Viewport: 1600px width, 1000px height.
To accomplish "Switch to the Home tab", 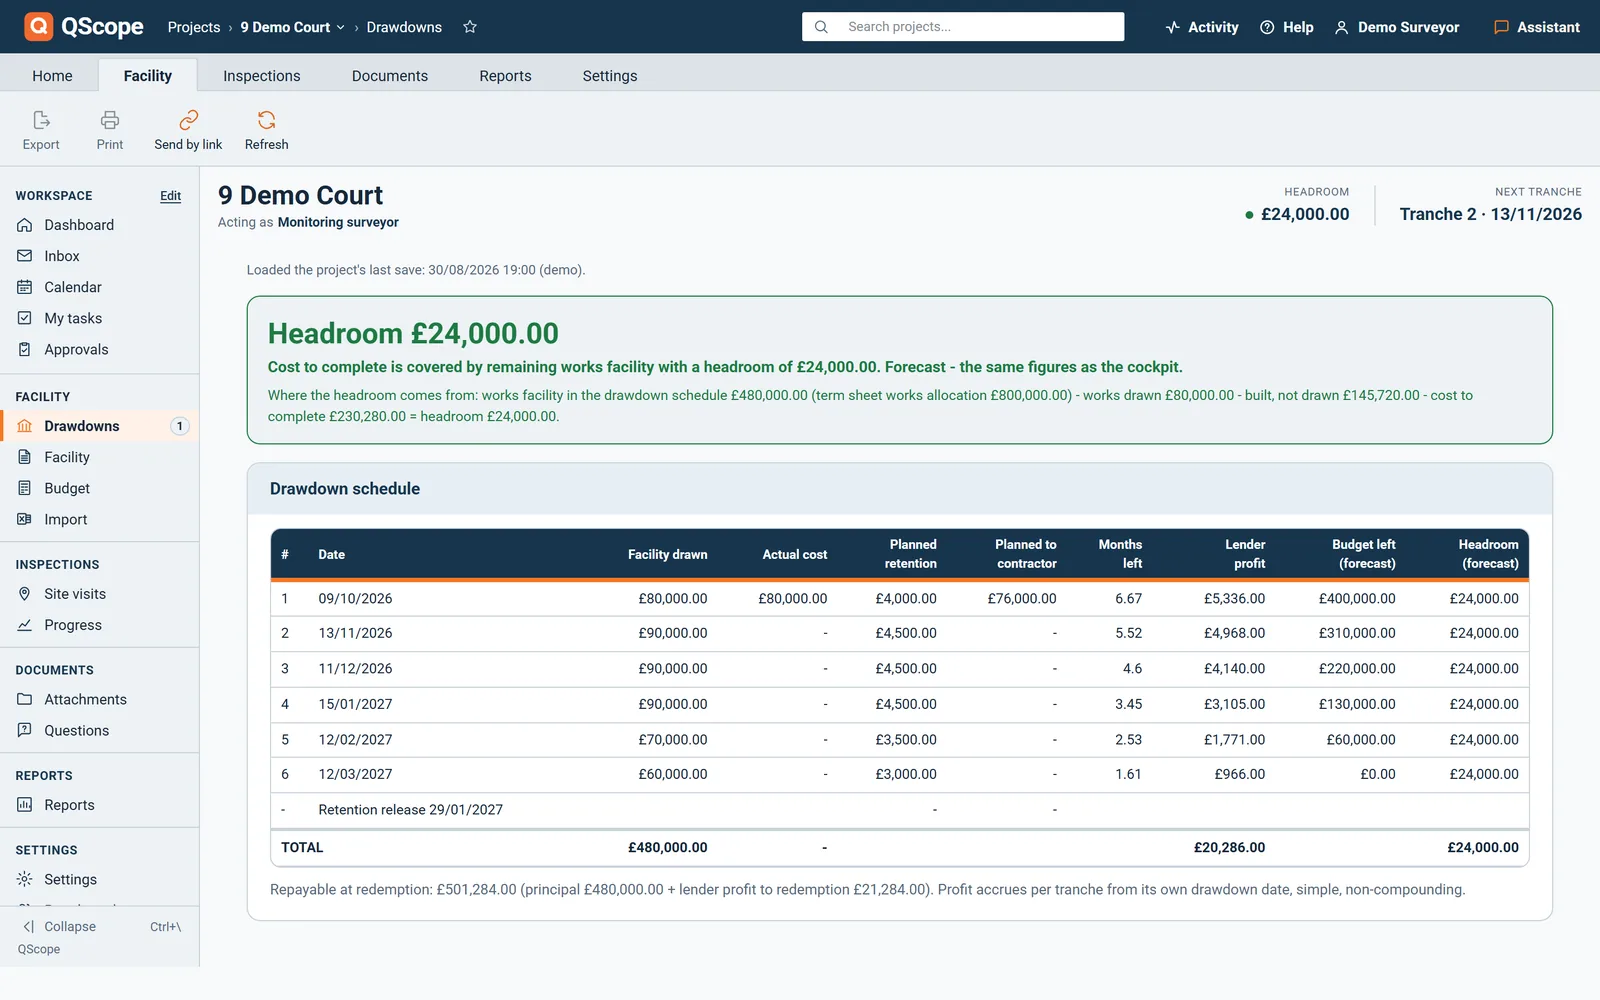I will pyautogui.click(x=52, y=75).
